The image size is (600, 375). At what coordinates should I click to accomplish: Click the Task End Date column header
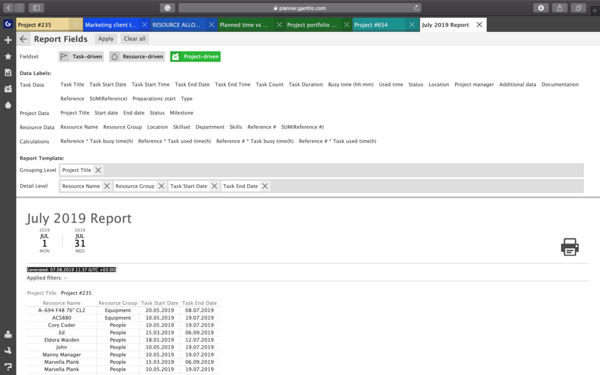coord(199,303)
